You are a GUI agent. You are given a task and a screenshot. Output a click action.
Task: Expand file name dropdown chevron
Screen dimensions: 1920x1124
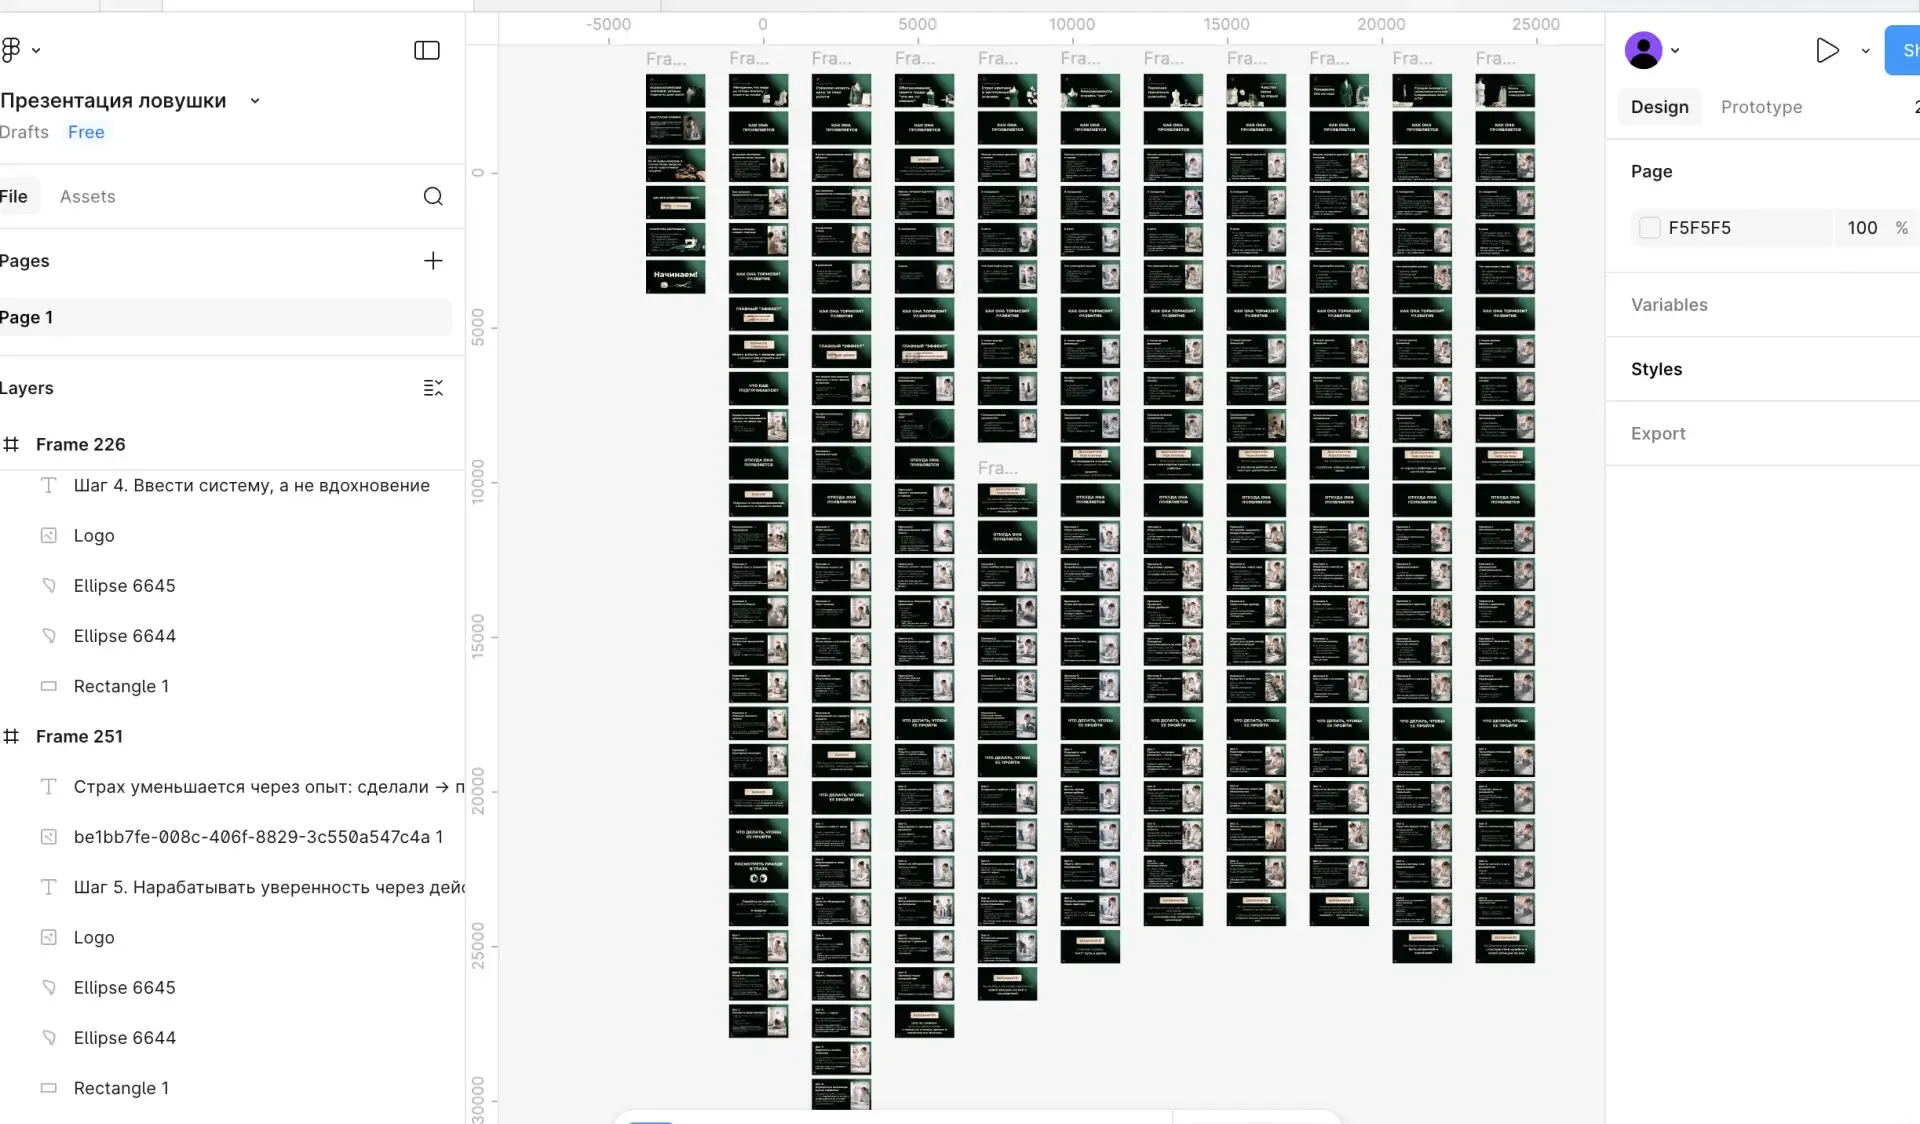255,101
